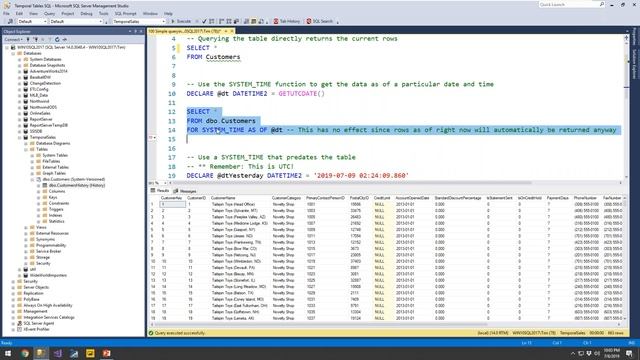640x360 pixels.
Task: Open the Debug menu
Action: (86, 13)
